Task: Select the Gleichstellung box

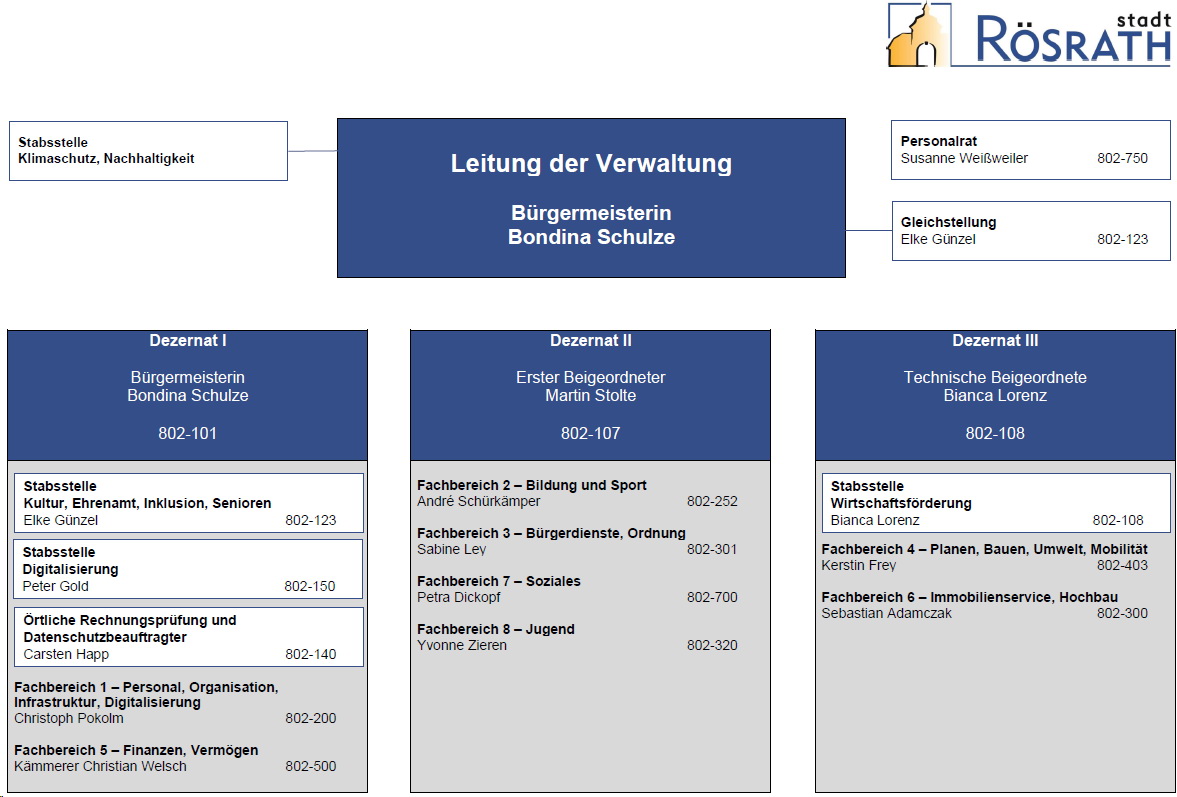Action: [x=1030, y=231]
